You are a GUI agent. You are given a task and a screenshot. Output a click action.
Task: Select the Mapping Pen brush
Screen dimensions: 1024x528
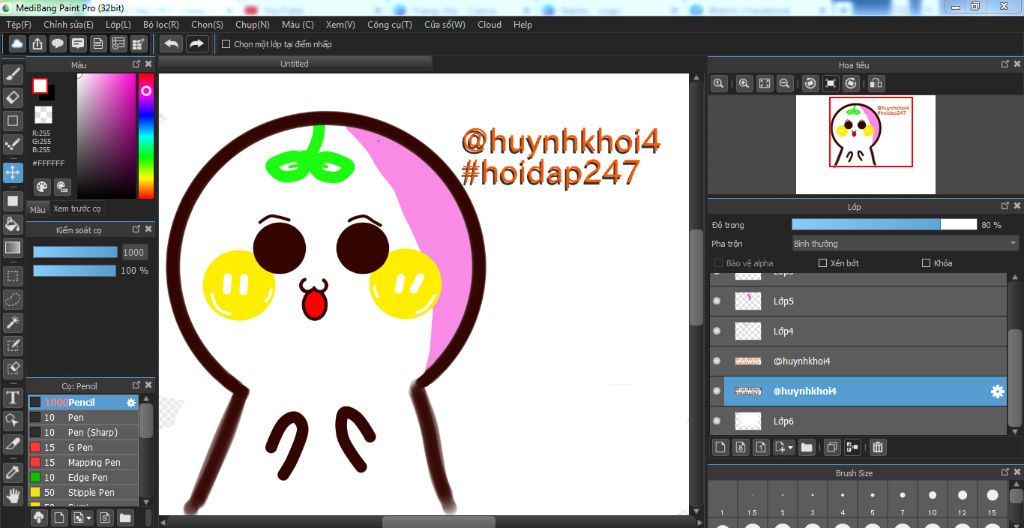[83, 463]
